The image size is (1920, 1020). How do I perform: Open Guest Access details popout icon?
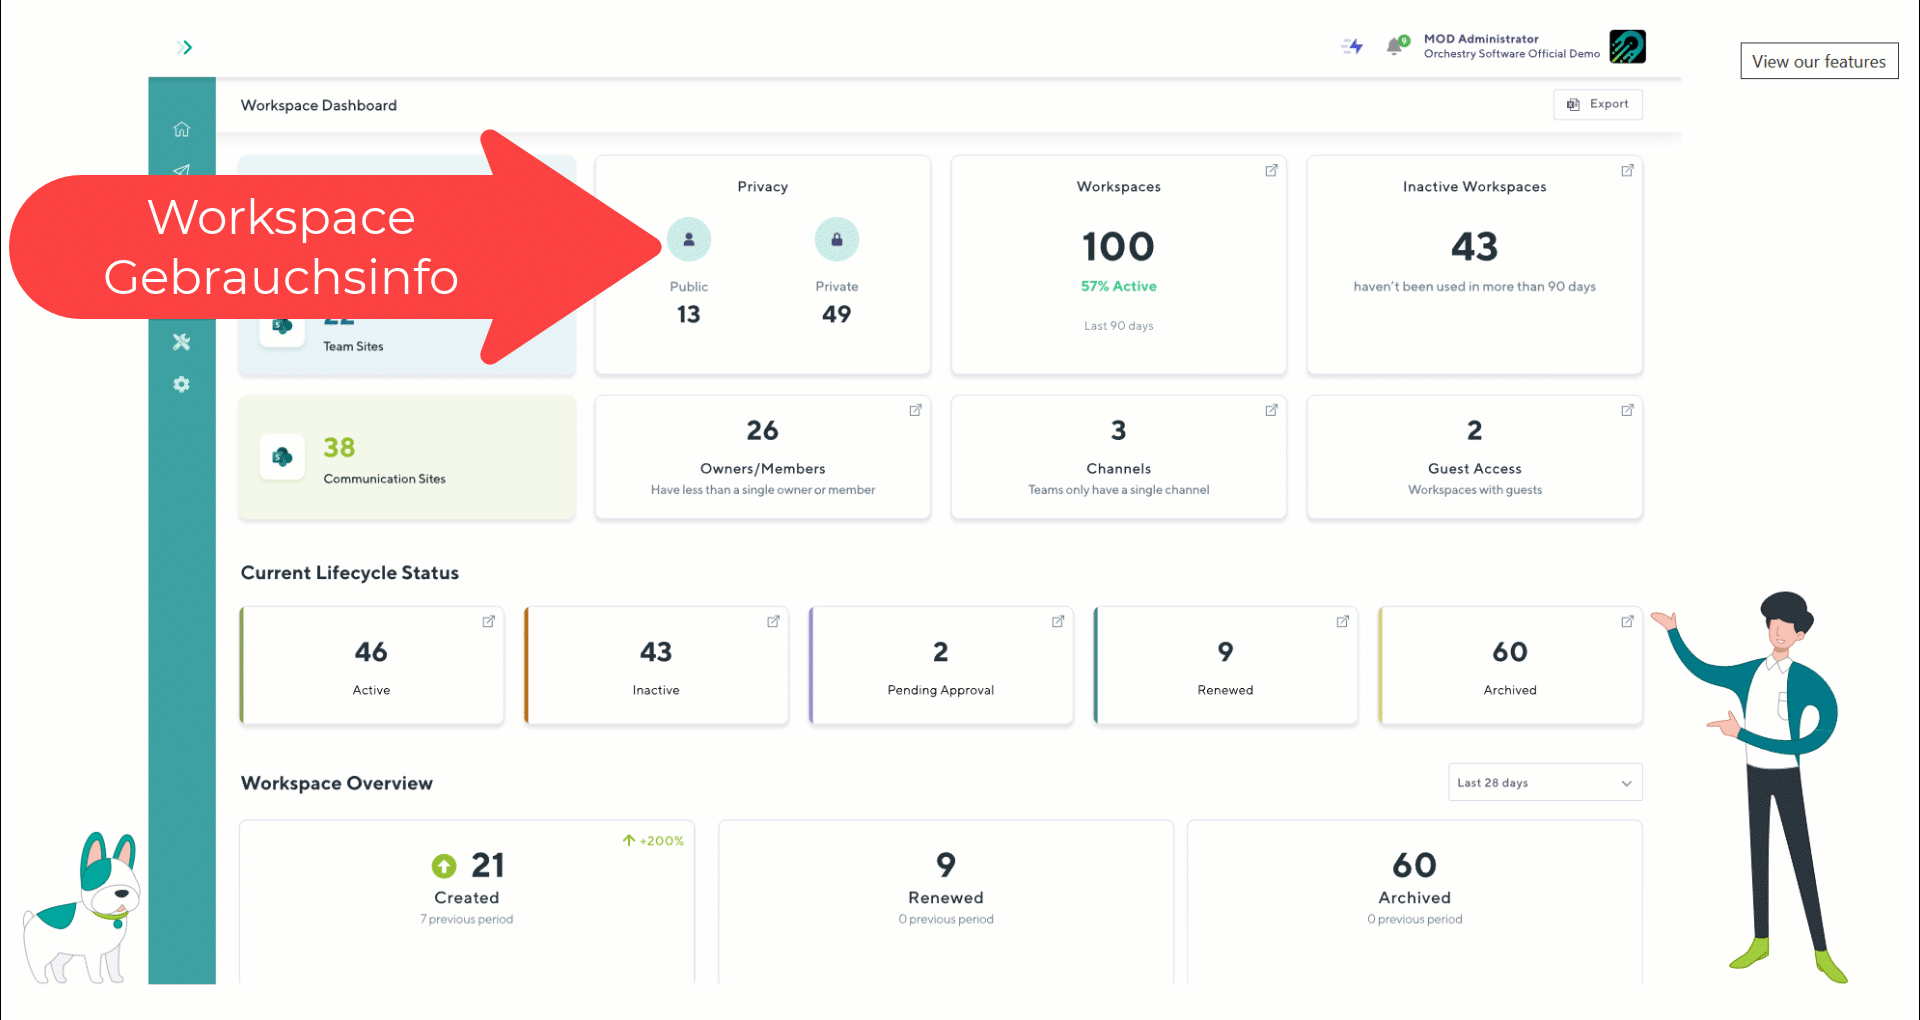(x=1627, y=410)
